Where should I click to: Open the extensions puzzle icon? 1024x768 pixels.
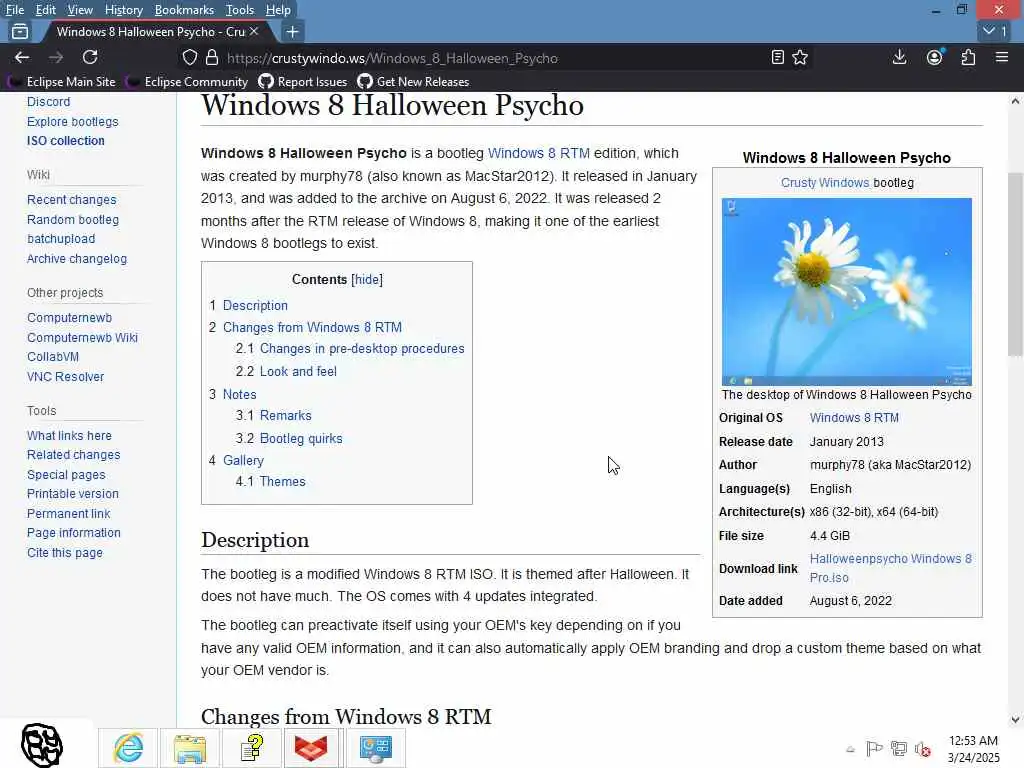[968, 57]
